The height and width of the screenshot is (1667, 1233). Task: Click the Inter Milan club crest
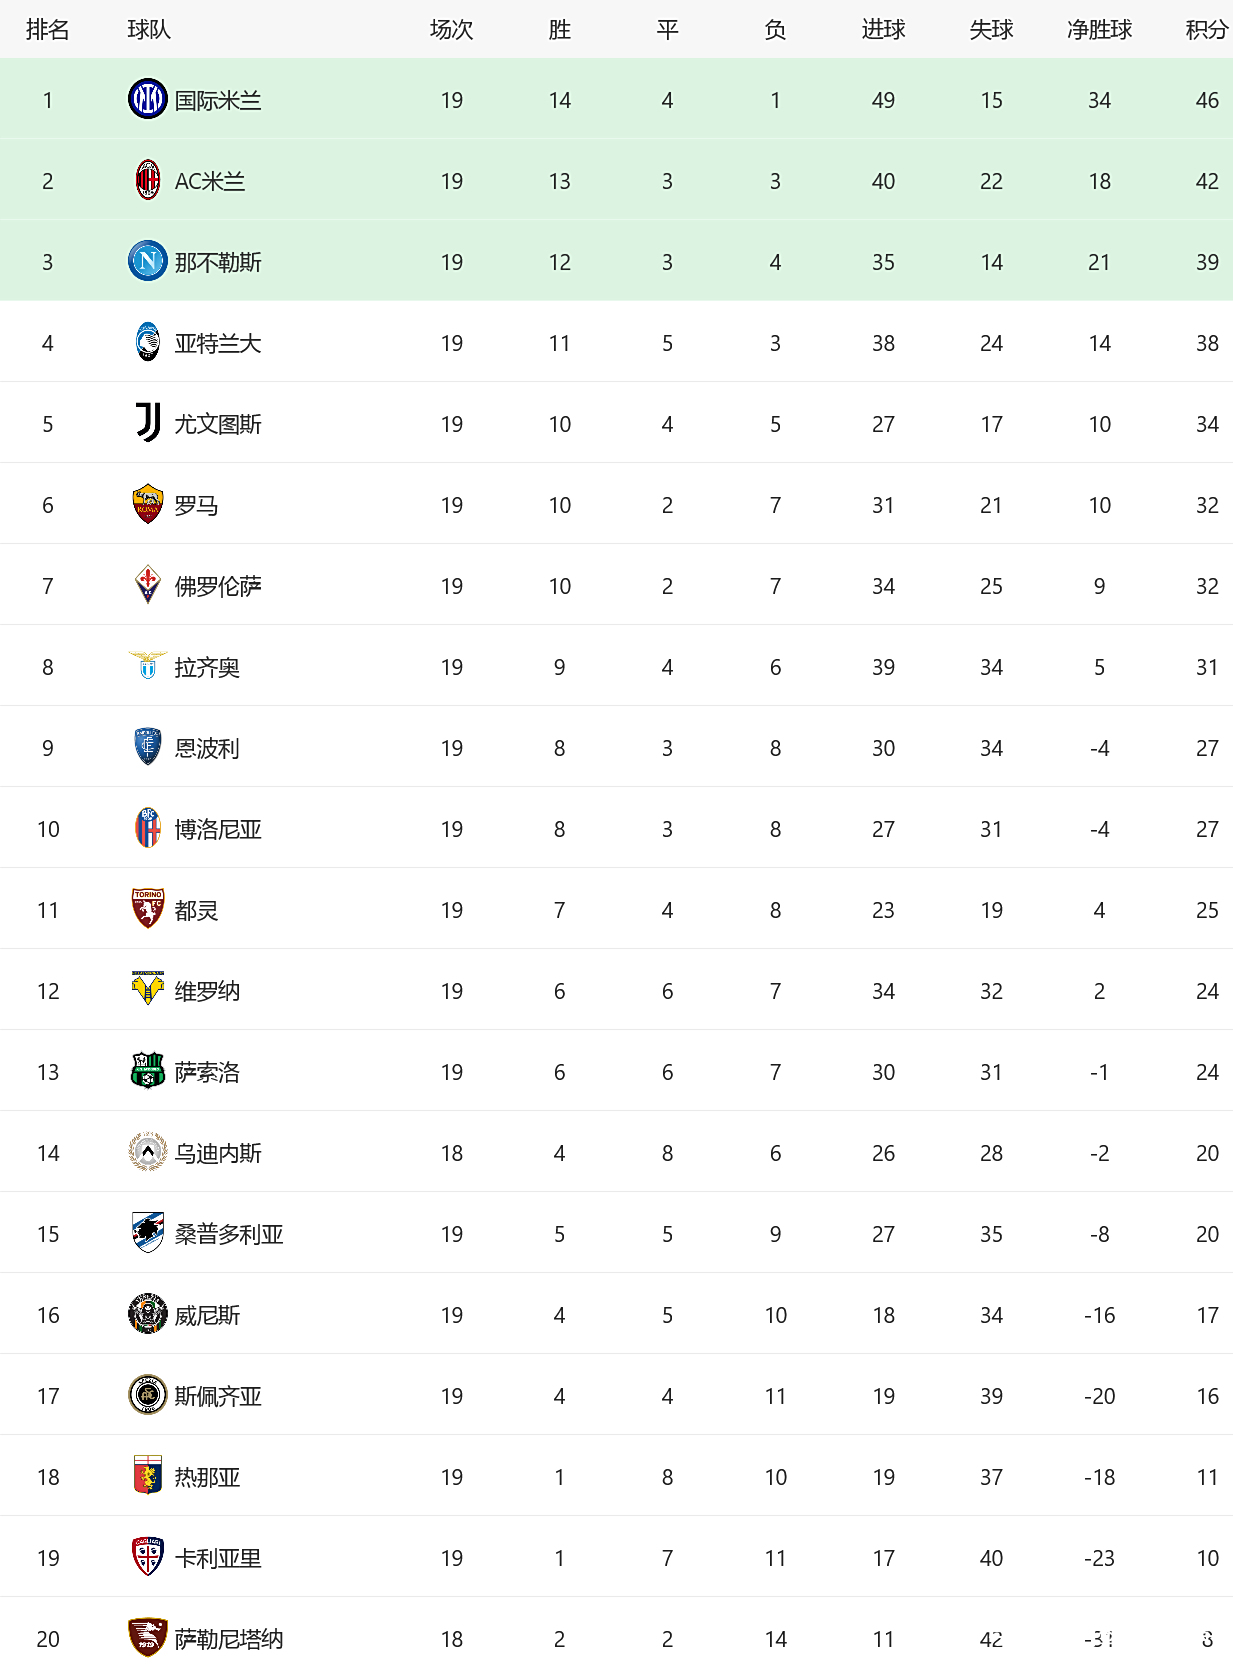click(x=148, y=99)
